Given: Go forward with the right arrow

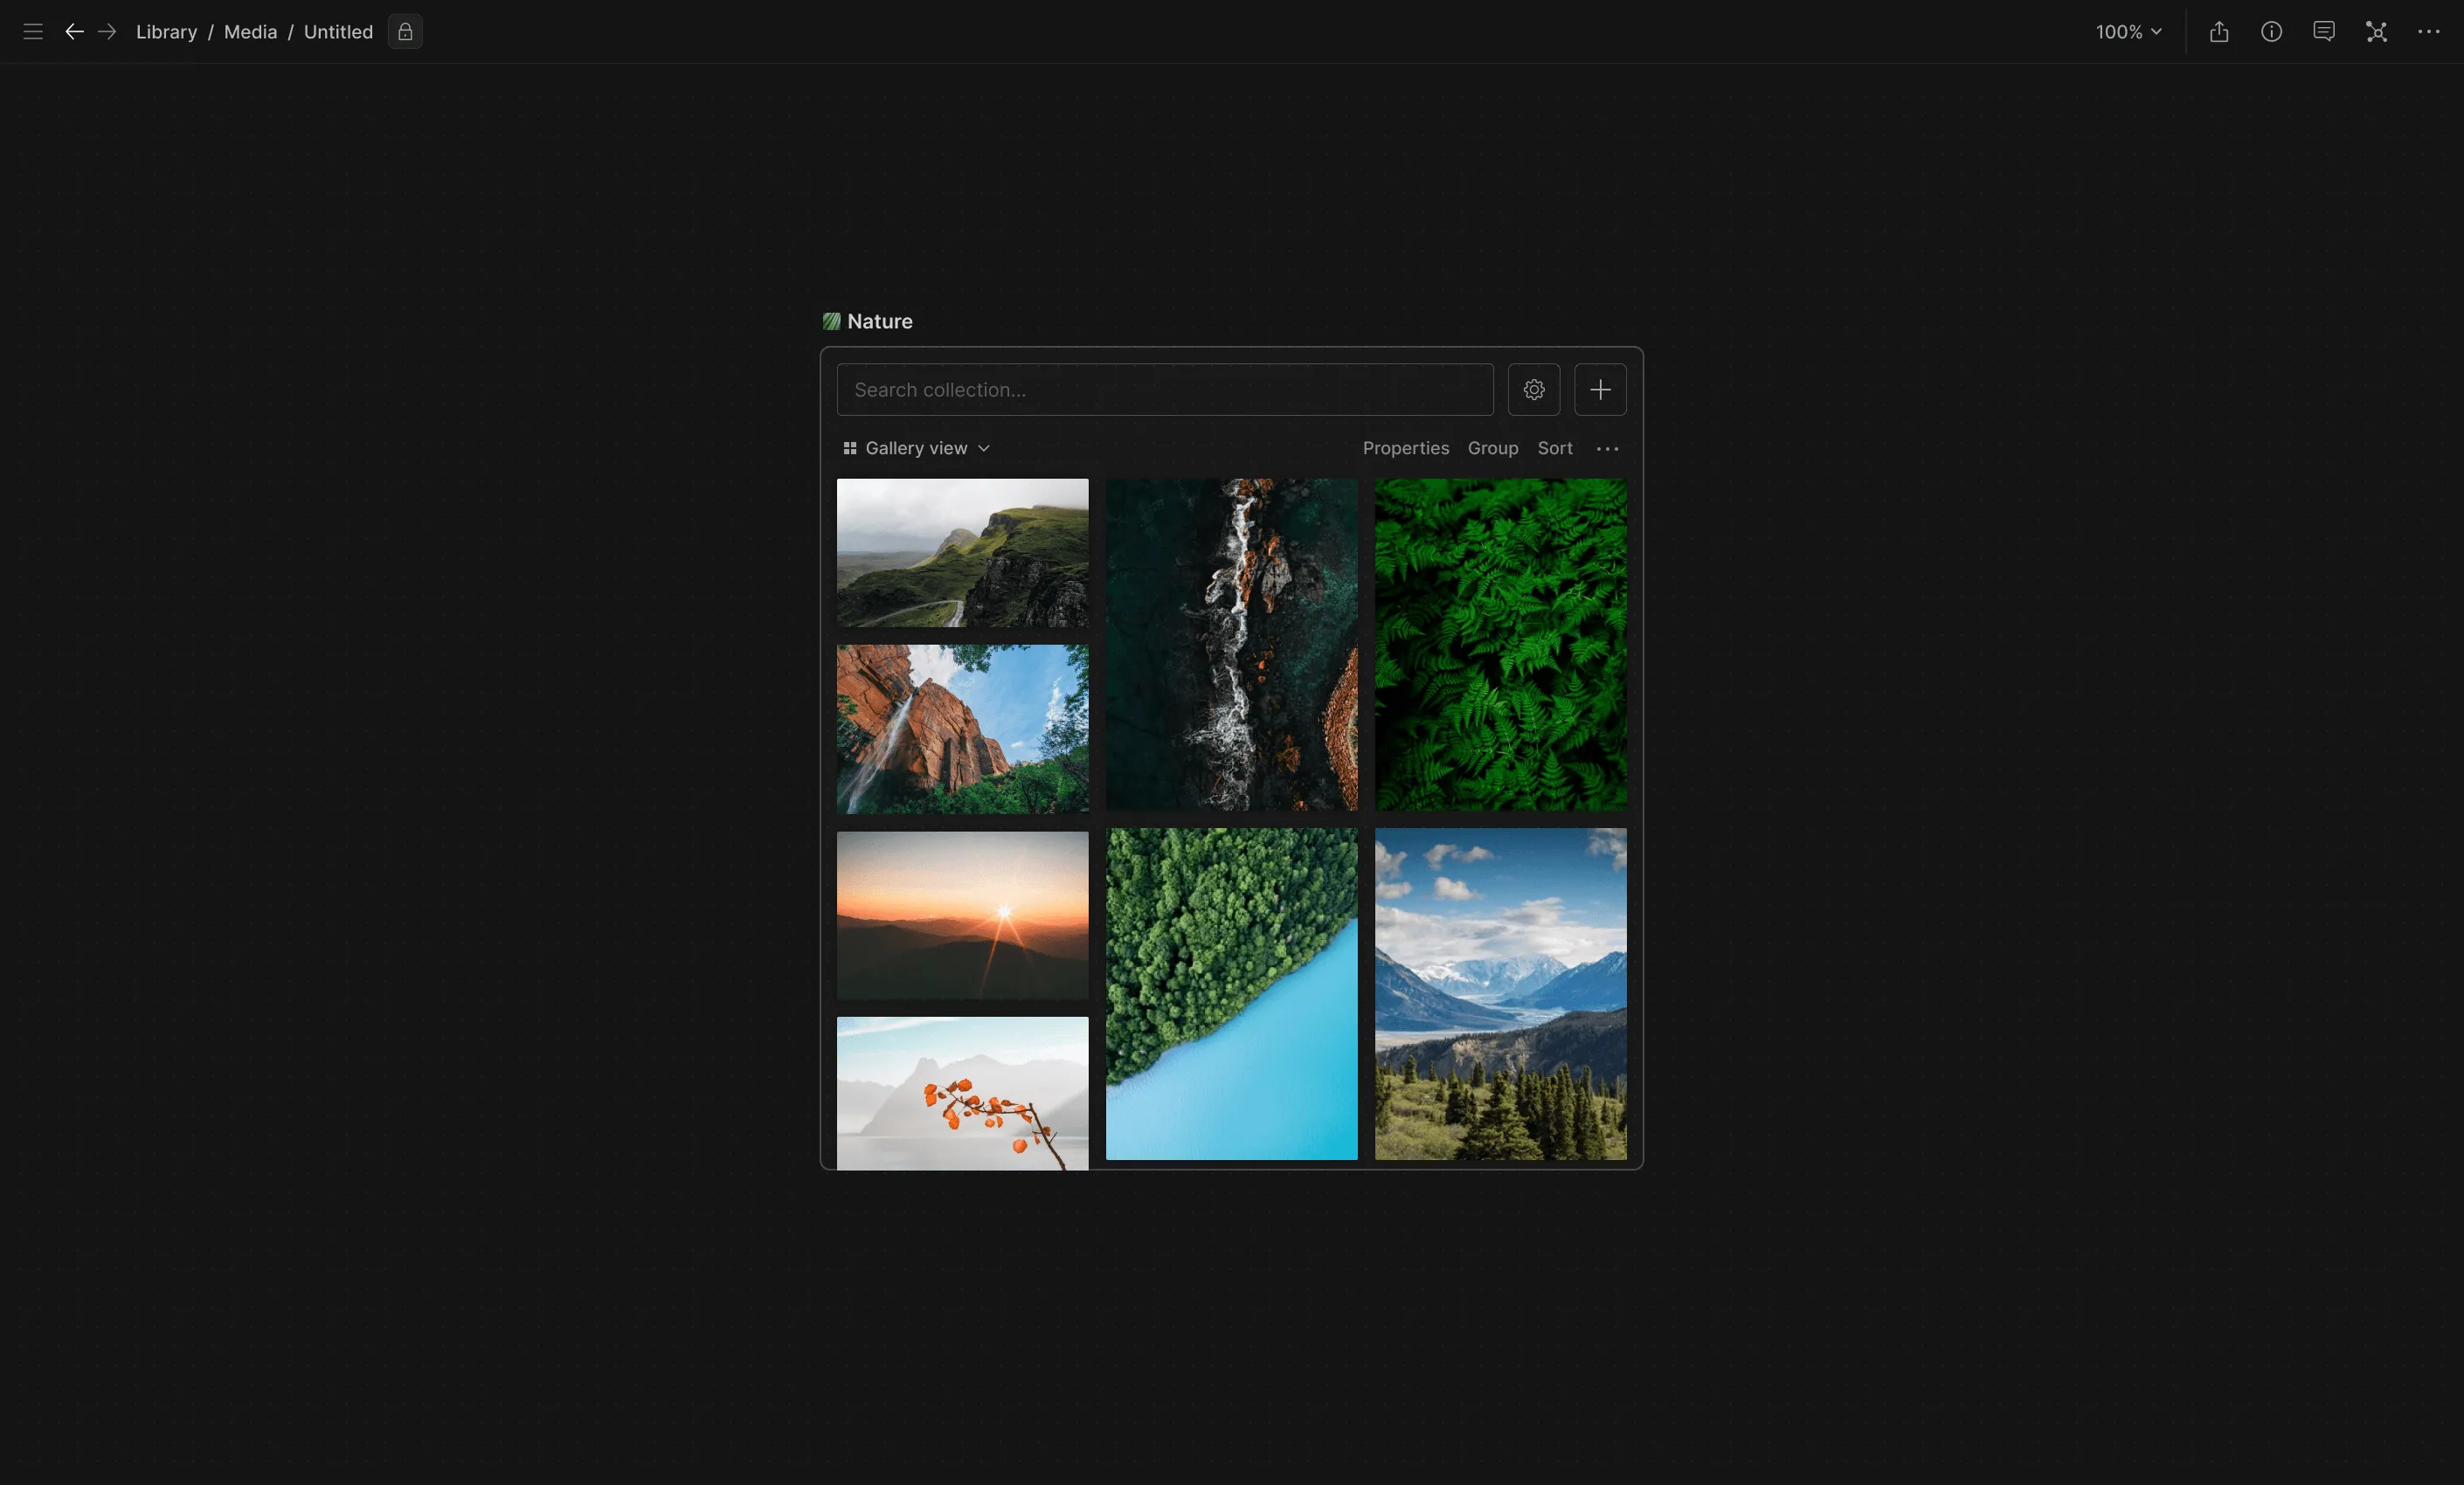Looking at the screenshot, I should (107, 32).
